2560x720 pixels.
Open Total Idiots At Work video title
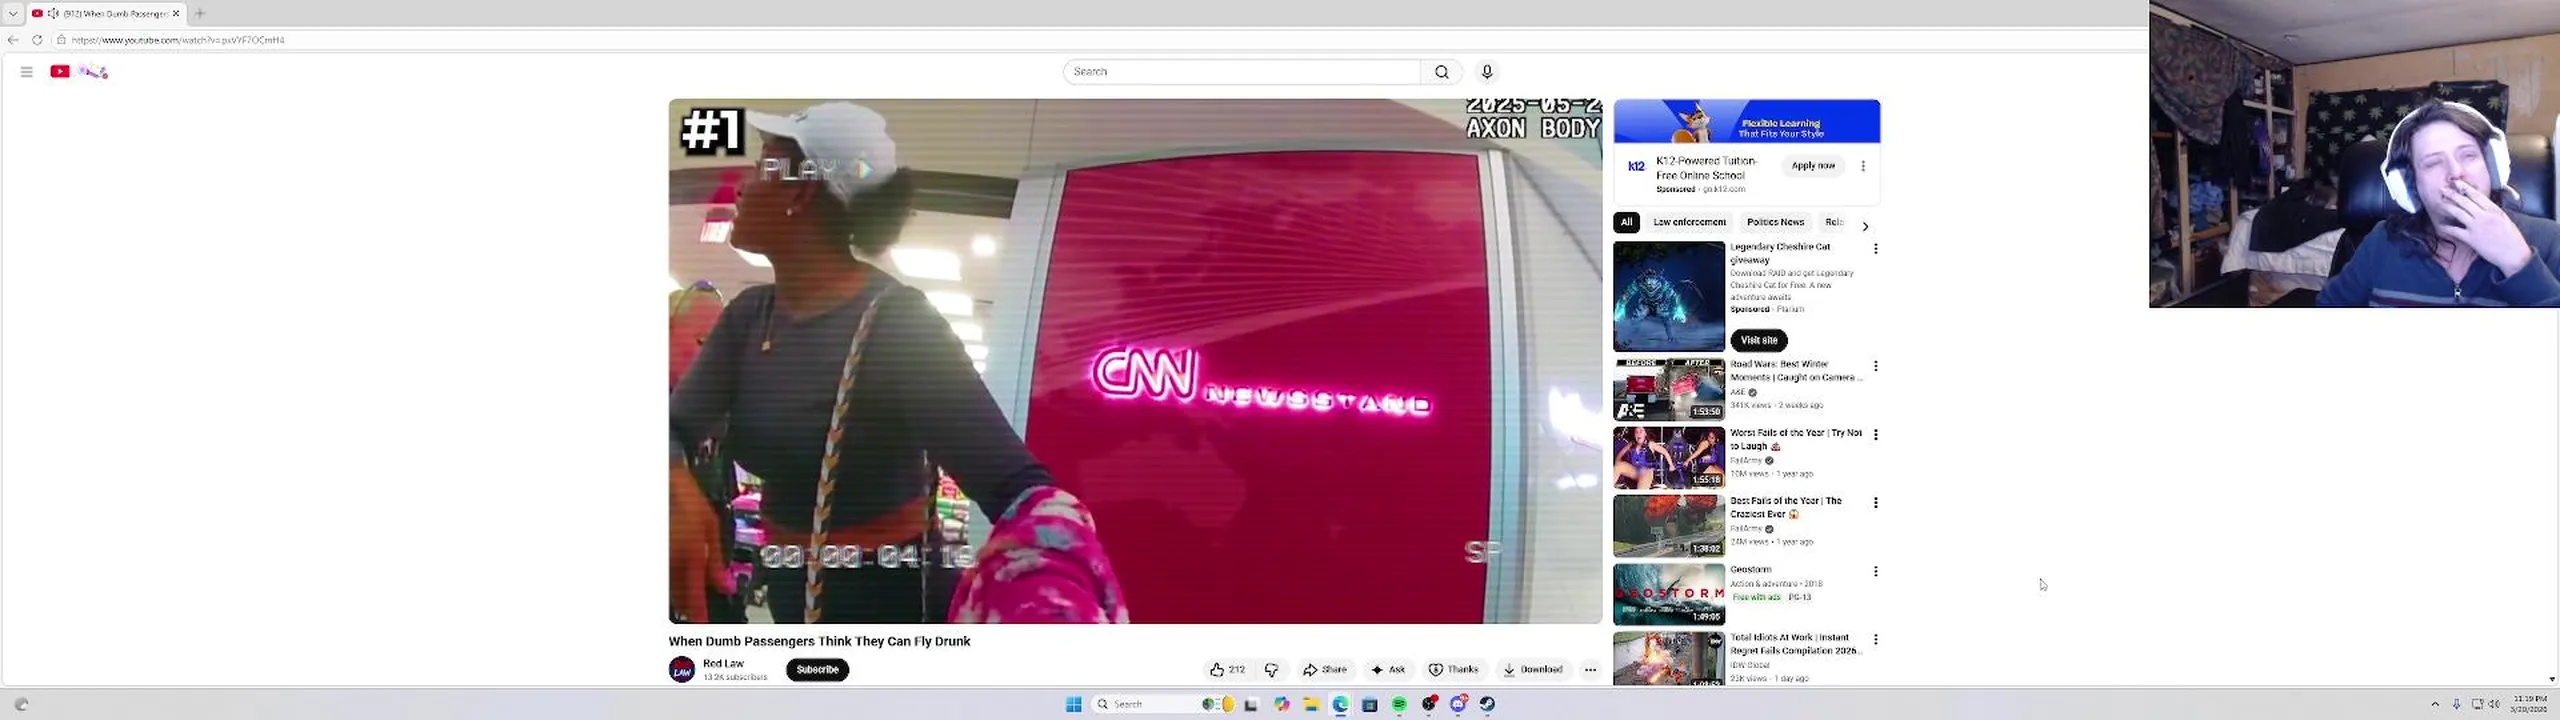coord(1795,644)
